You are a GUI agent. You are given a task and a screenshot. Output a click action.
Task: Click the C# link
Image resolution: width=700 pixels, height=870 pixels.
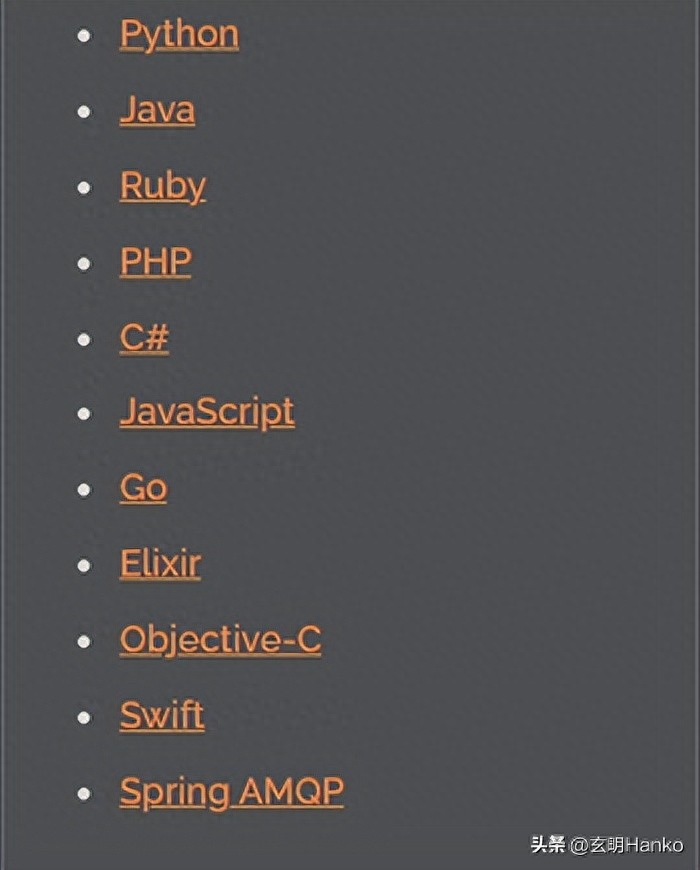[144, 337]
